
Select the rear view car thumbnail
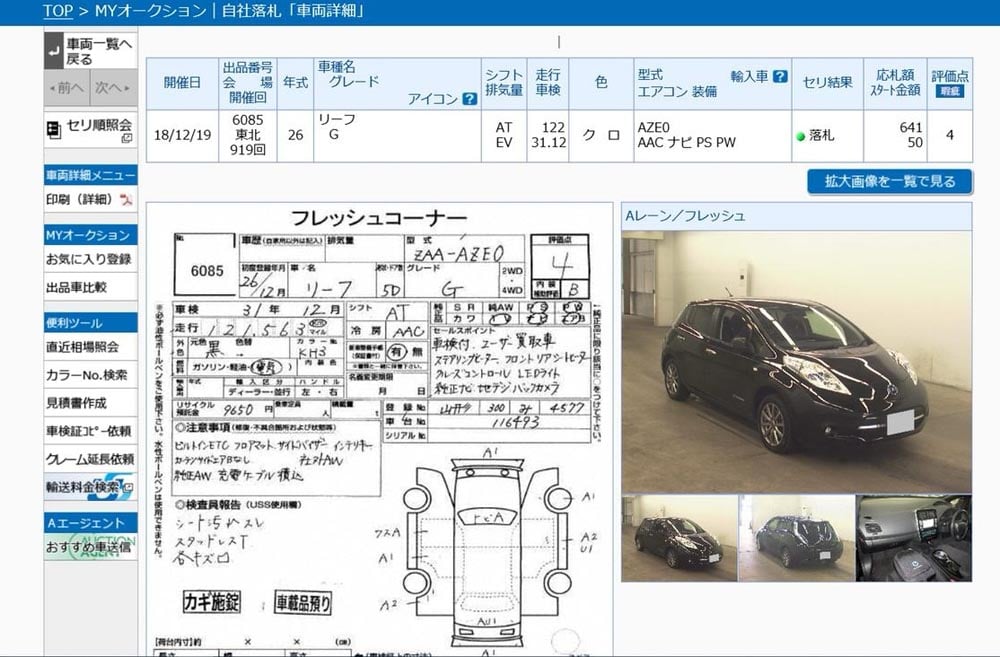point(797,538)
